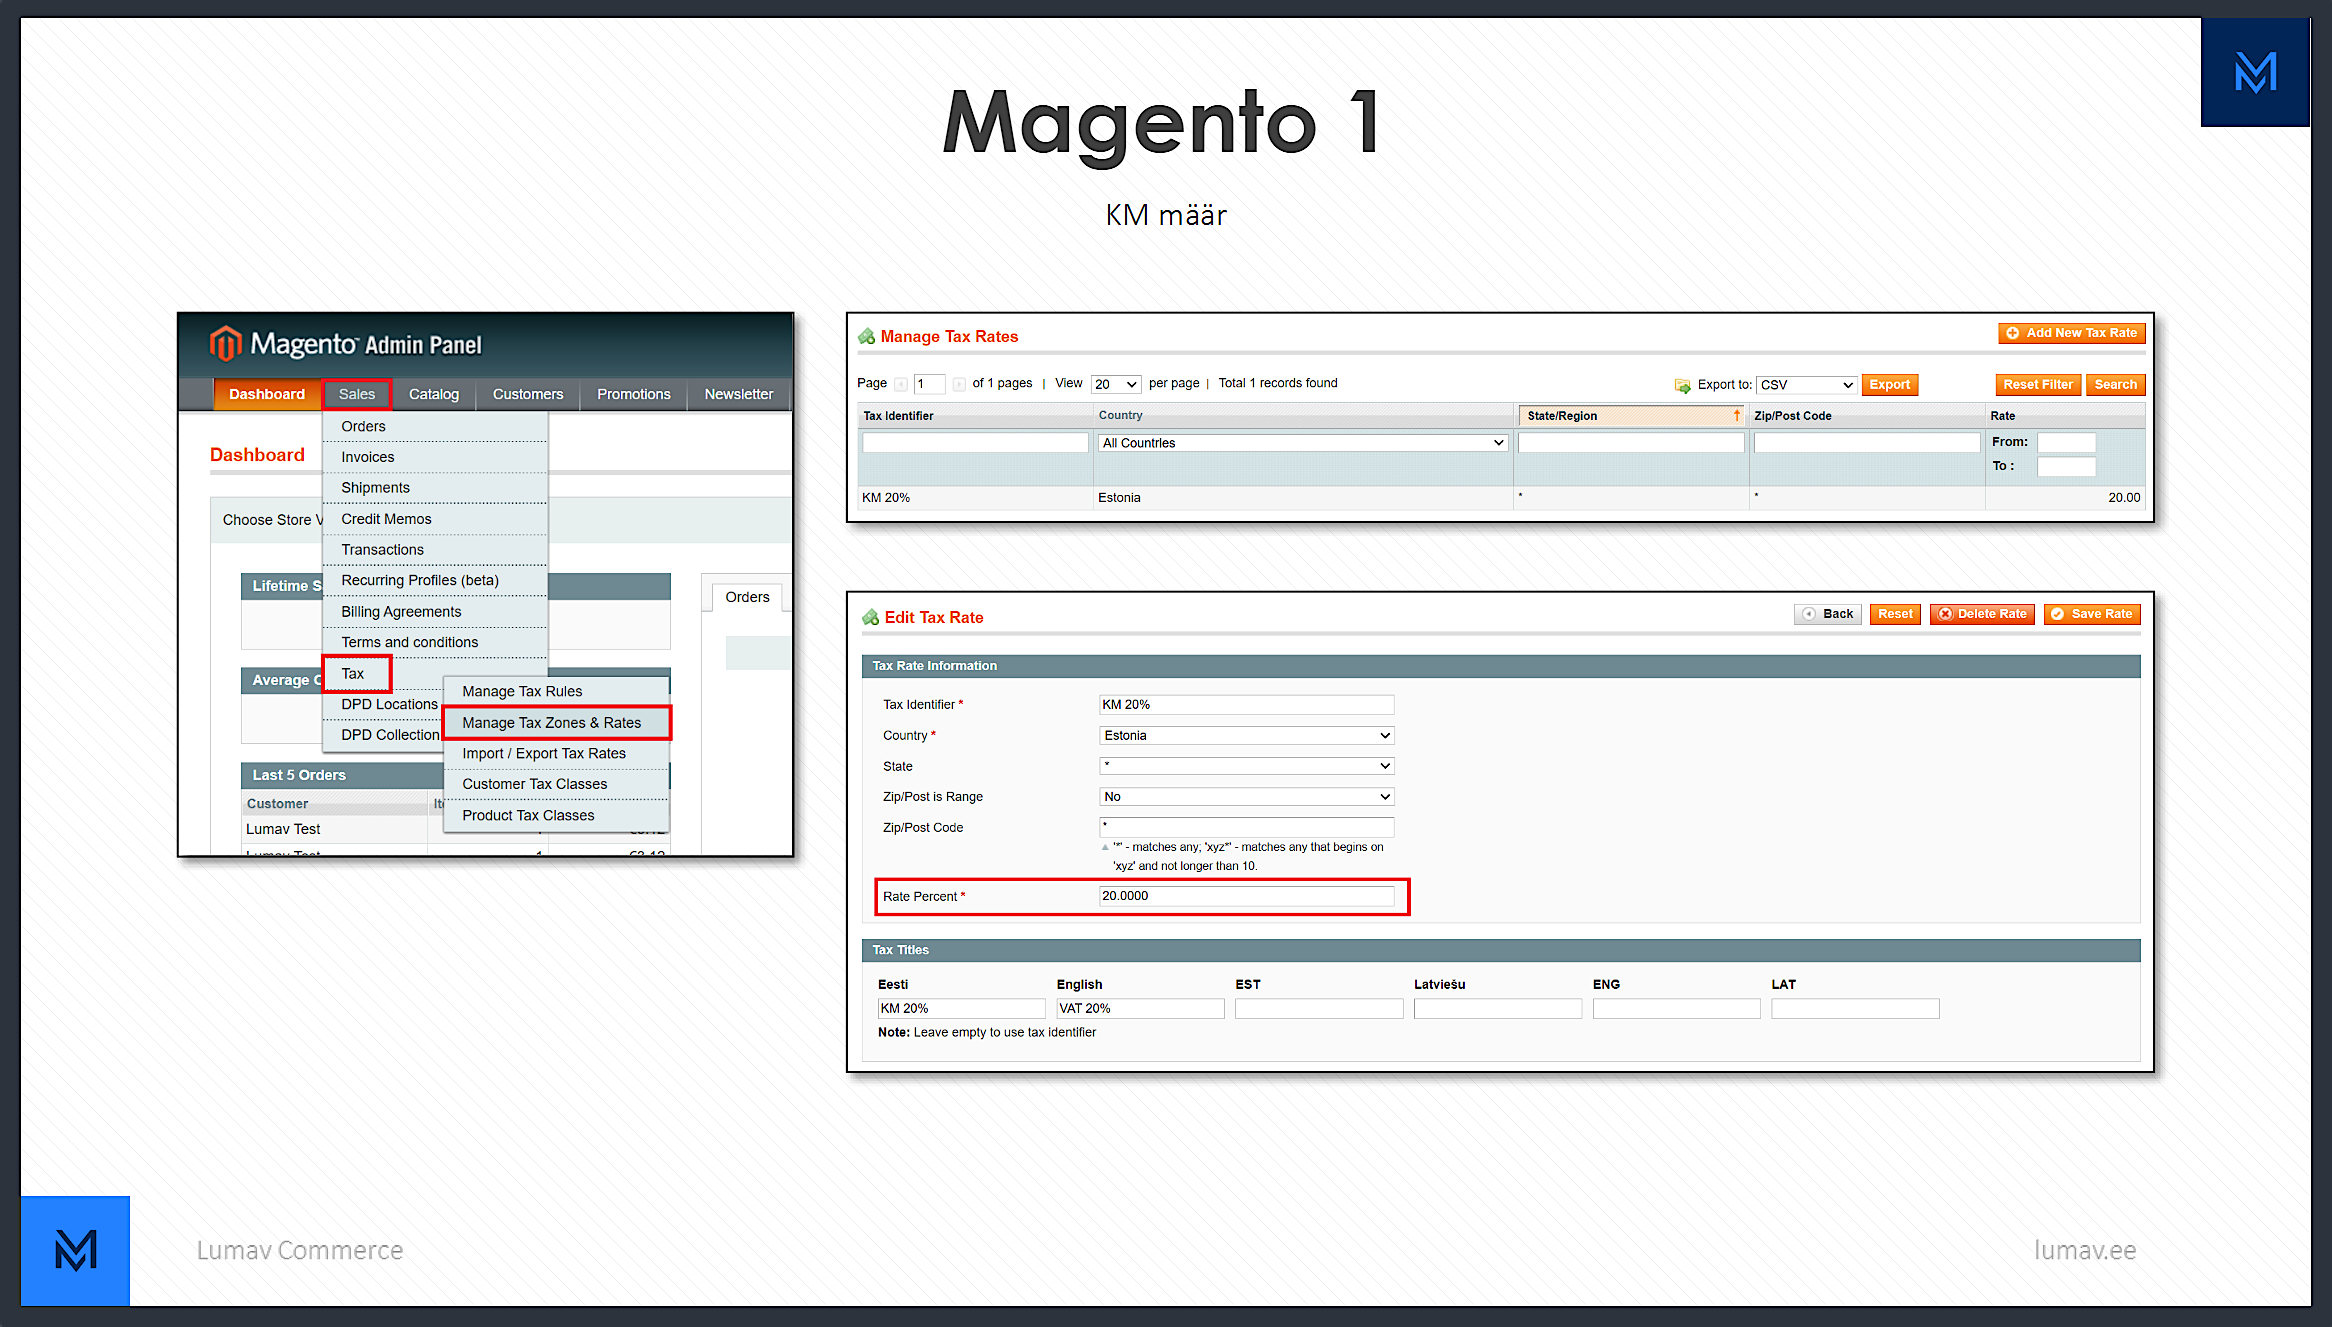Go to next page arrow in pager
Viewport: 2332px width, 1327px height.
(959, 384)
